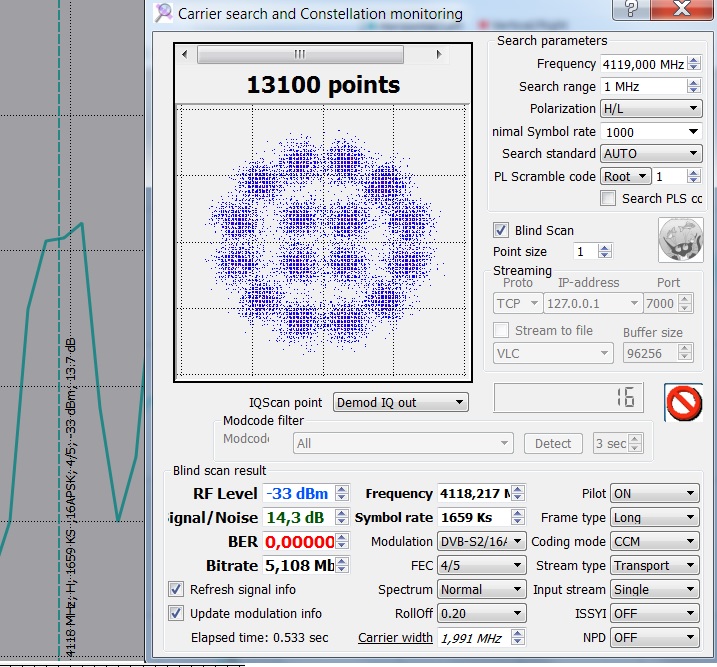Click the RF Level spinner
This screenshot has width=717, height=667.
342,493
